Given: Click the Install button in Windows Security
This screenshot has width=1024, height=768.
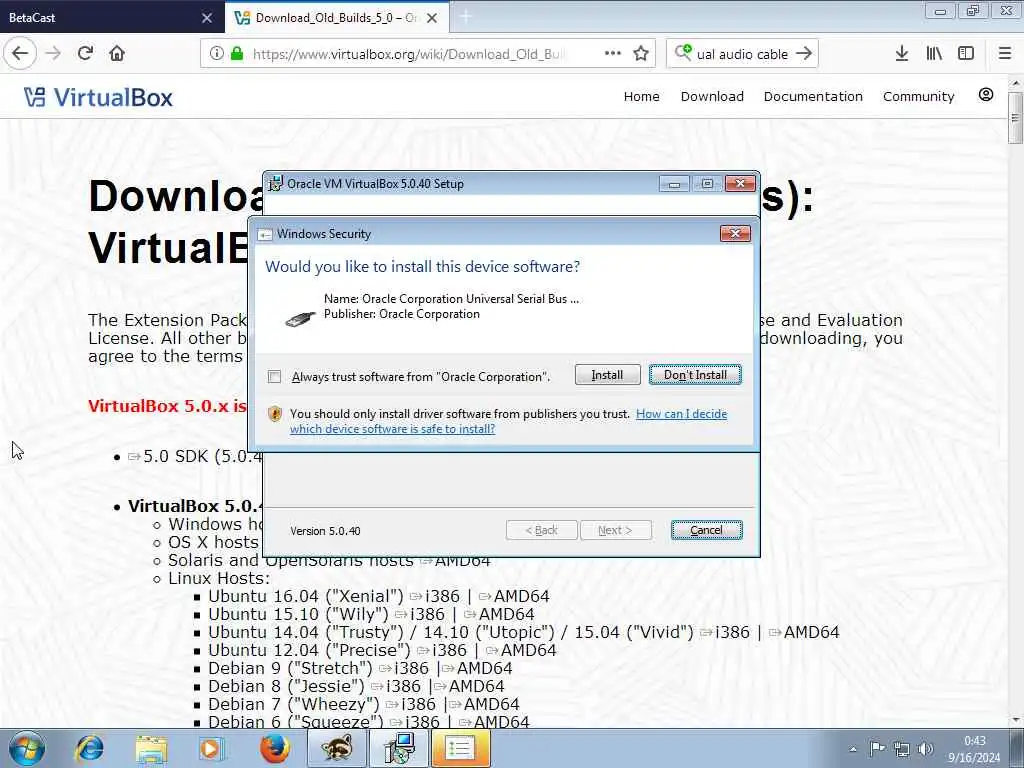Looking at the screenshot, I should pos(607,375).
